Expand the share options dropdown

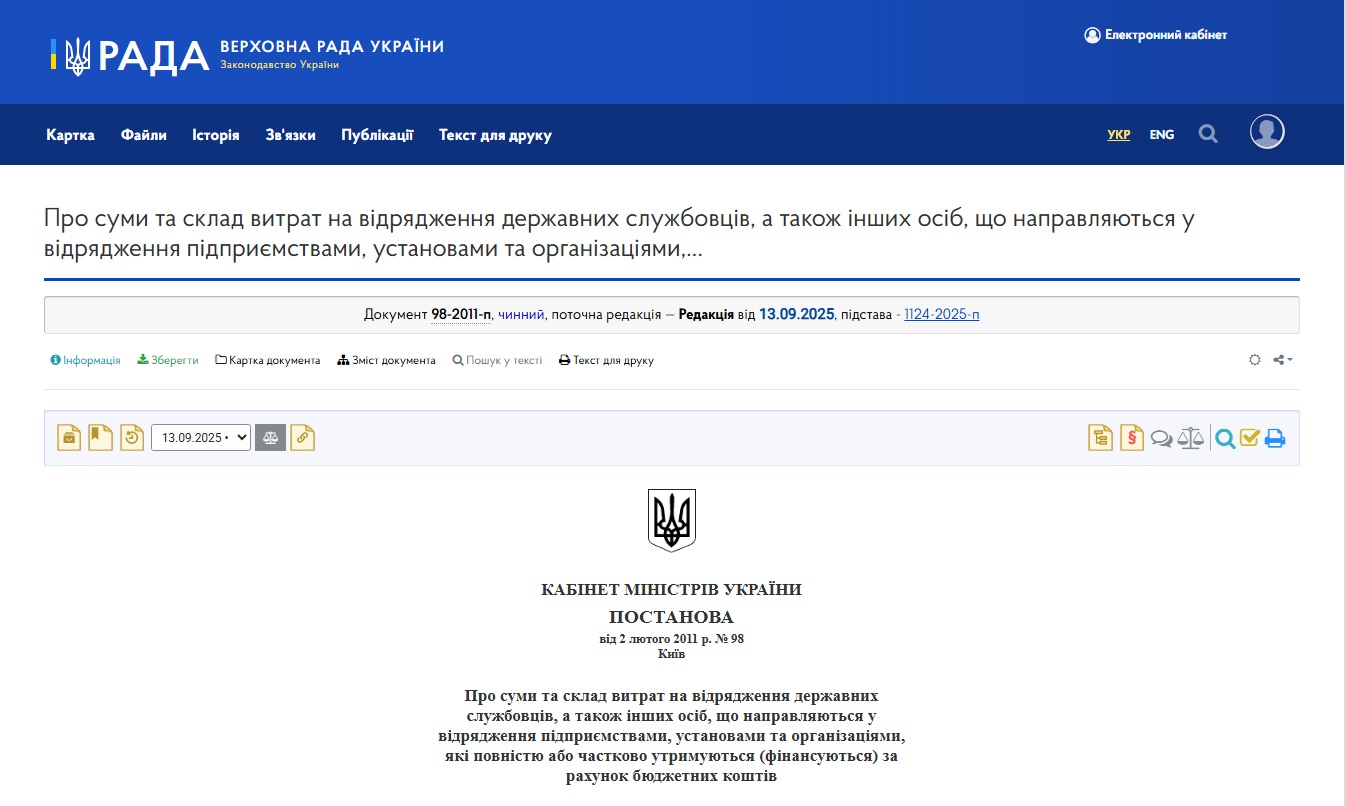point(1283,360)
